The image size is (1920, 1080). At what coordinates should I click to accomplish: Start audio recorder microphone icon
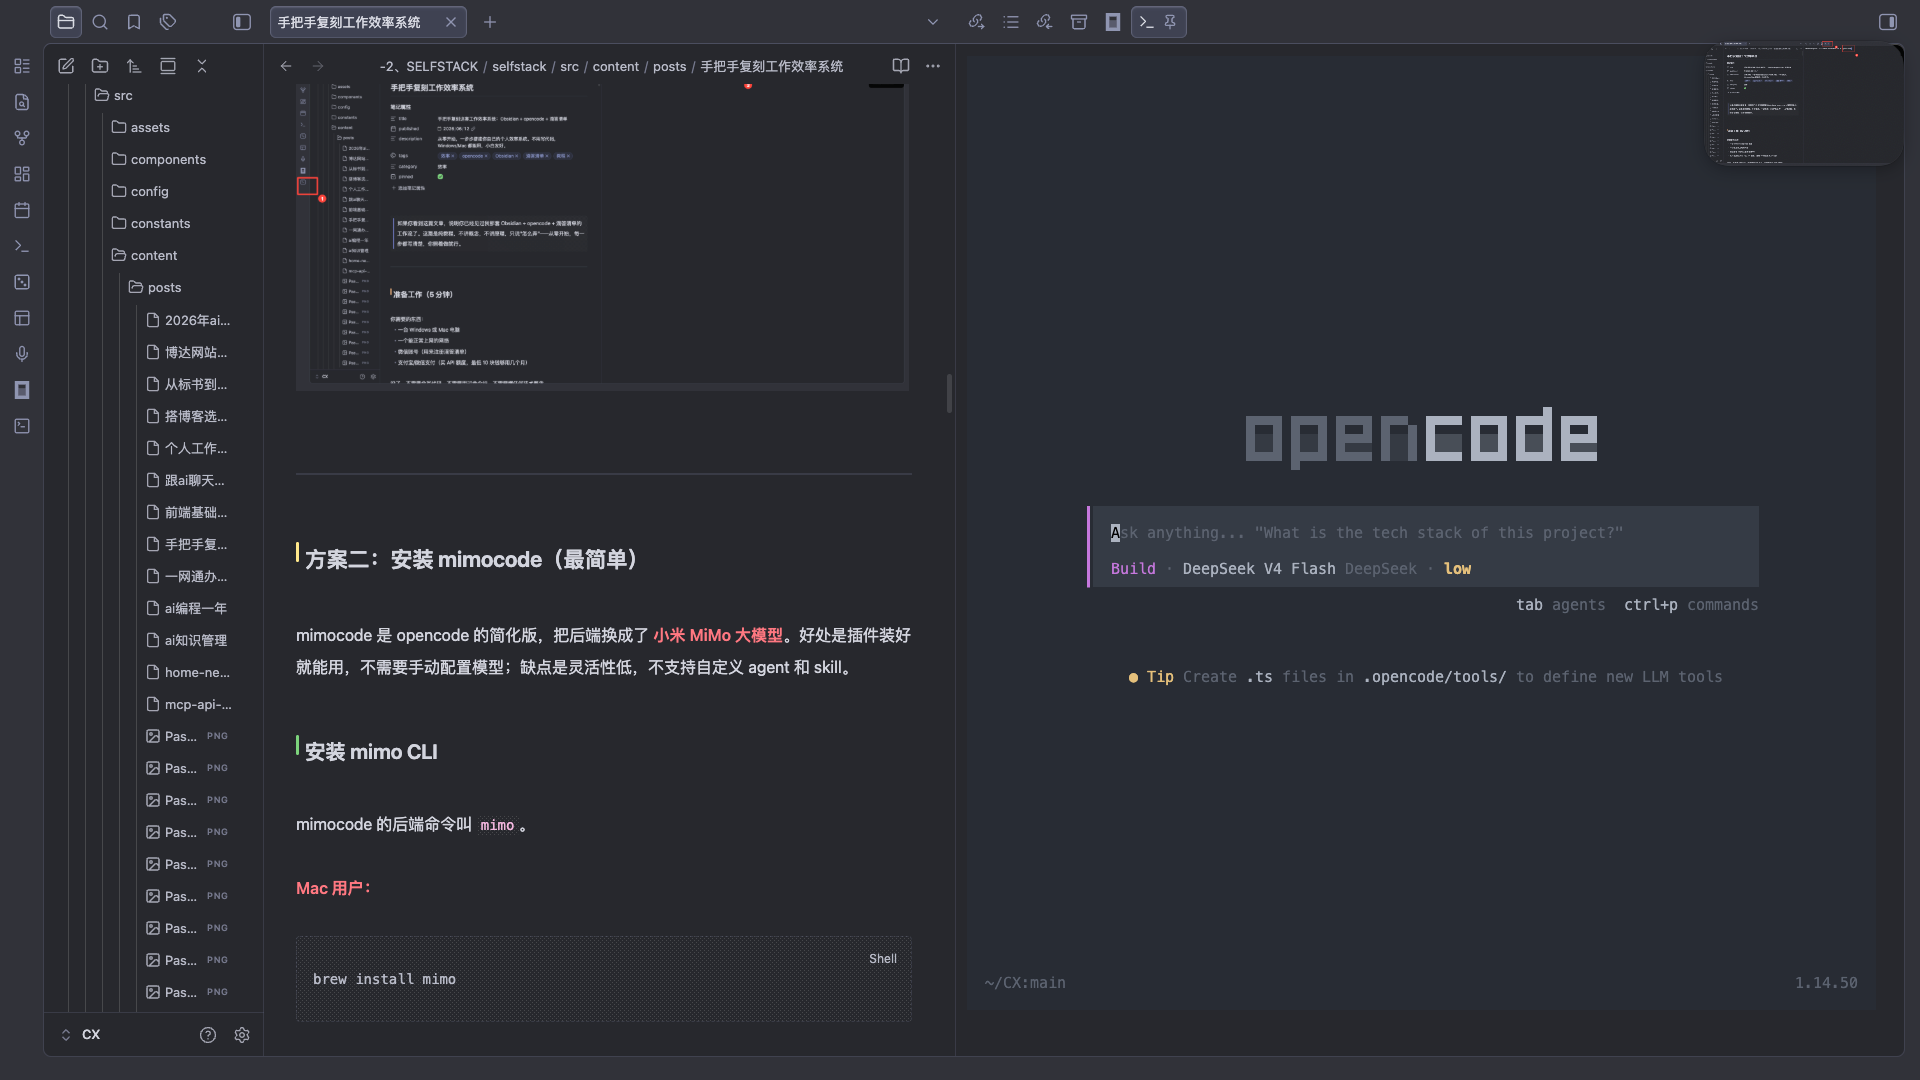point(22,354)
